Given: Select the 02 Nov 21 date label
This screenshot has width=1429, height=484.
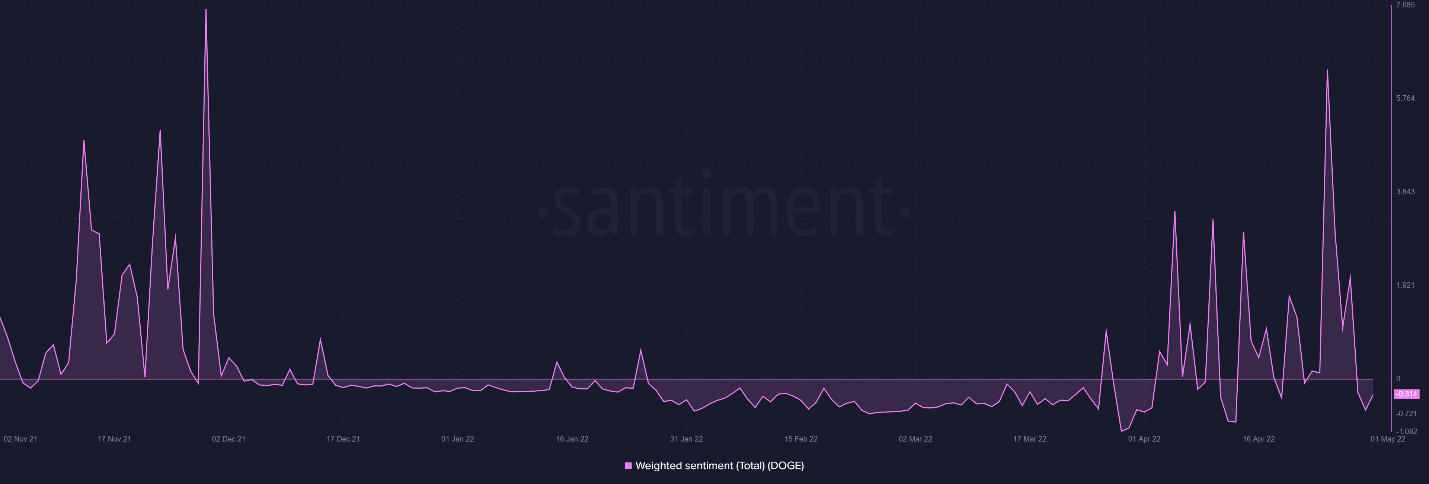Looking at the screenshot, I should (21, 438).
